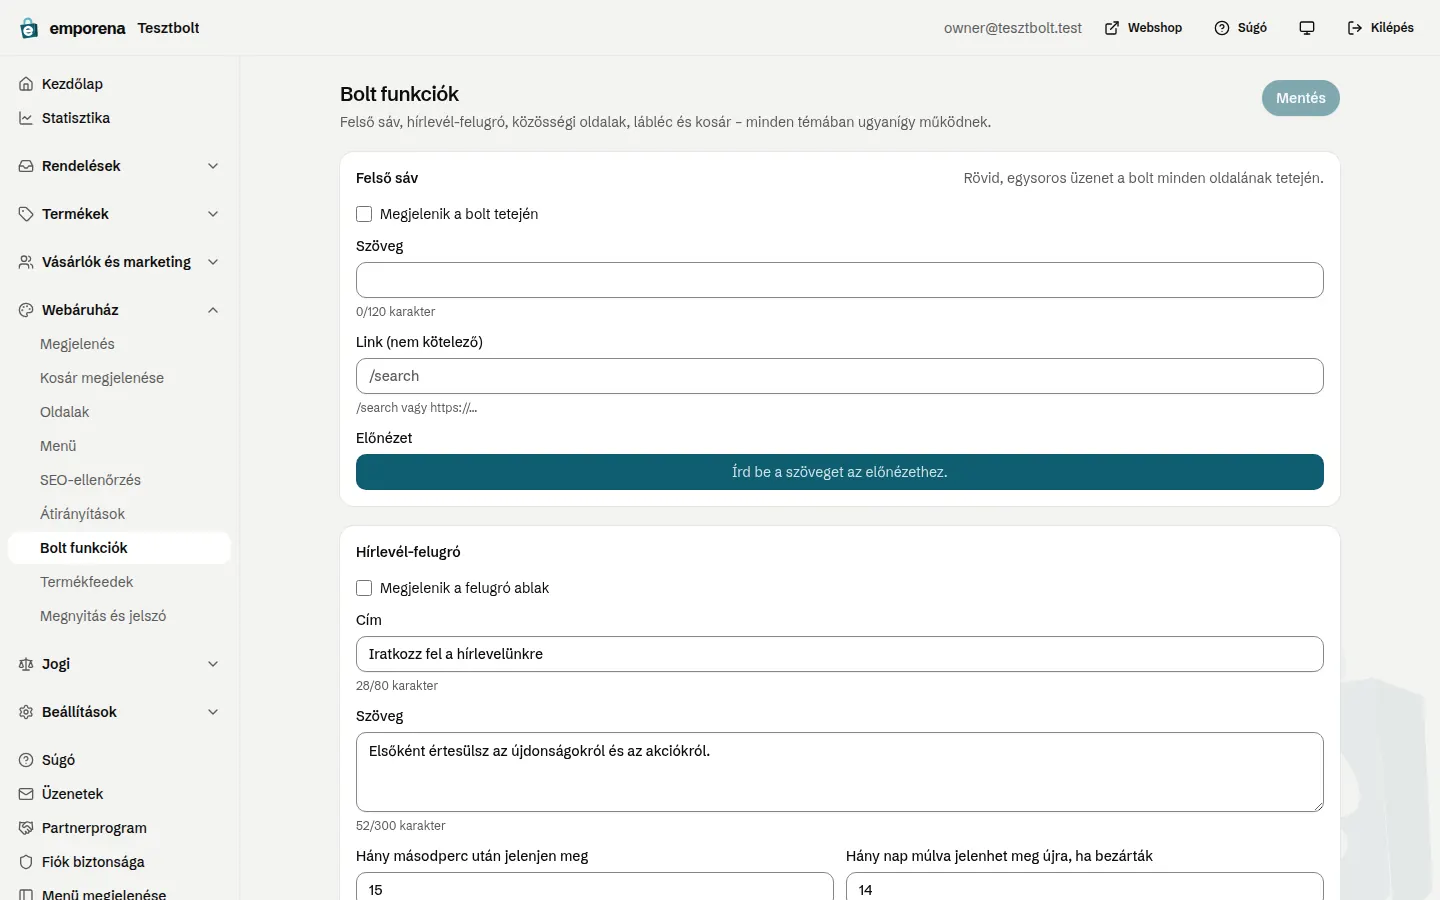Click the Üzenetek envelope icon
The width and height of the screenshot is (1440, 900).
26,794
